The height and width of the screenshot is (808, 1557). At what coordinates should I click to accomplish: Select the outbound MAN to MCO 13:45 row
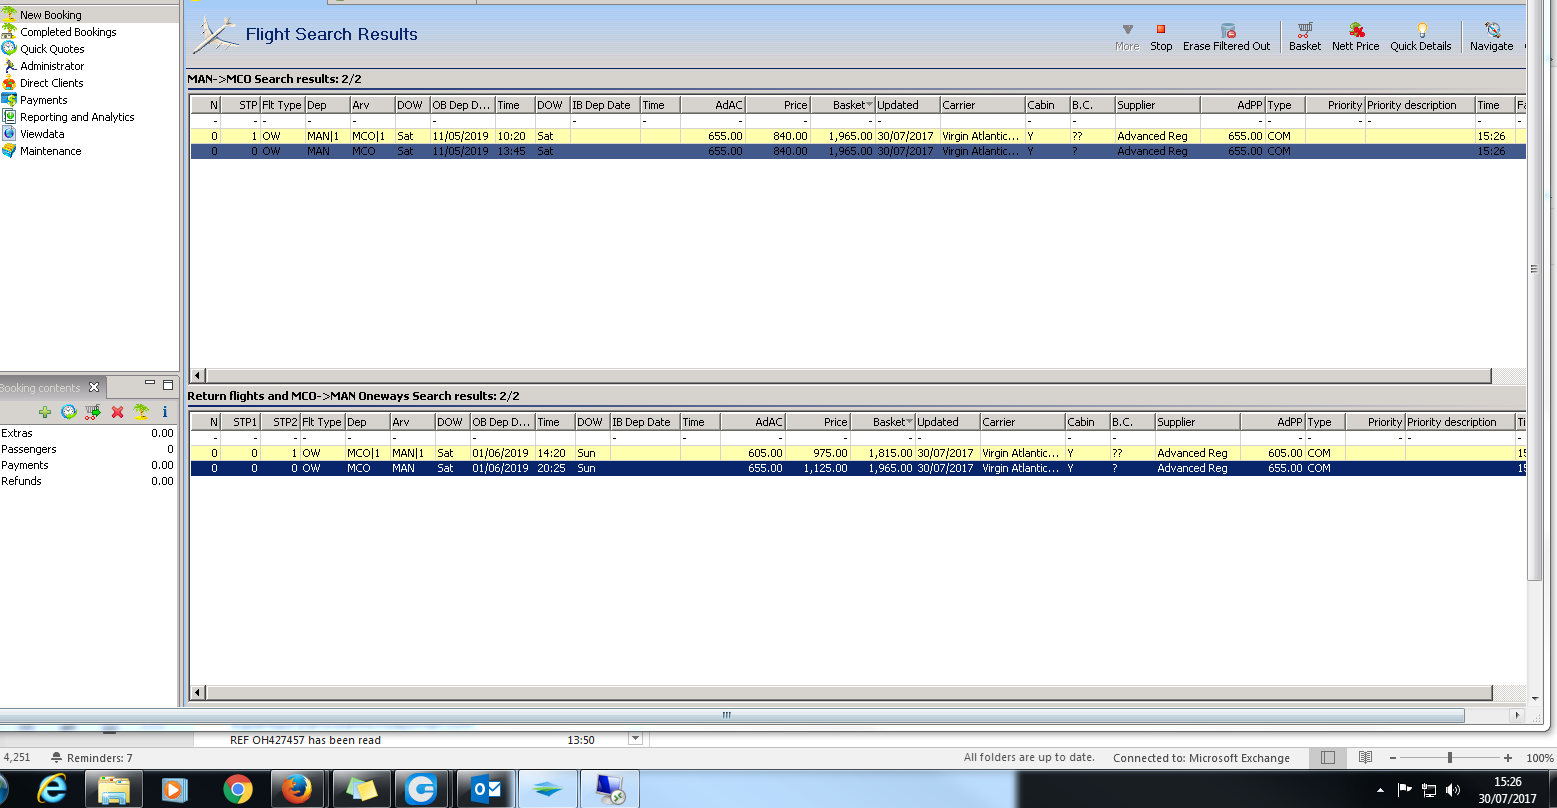pyautogui.click(x=858, y=152)
